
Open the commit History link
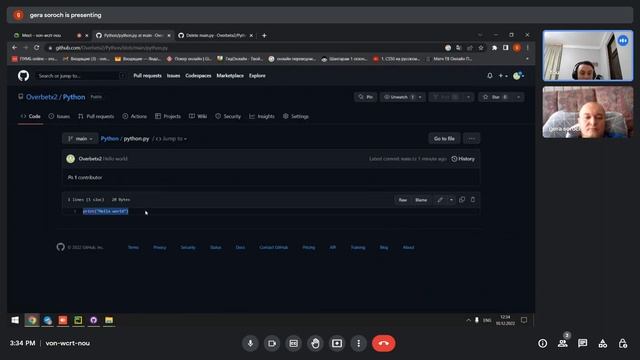[463, 159]
